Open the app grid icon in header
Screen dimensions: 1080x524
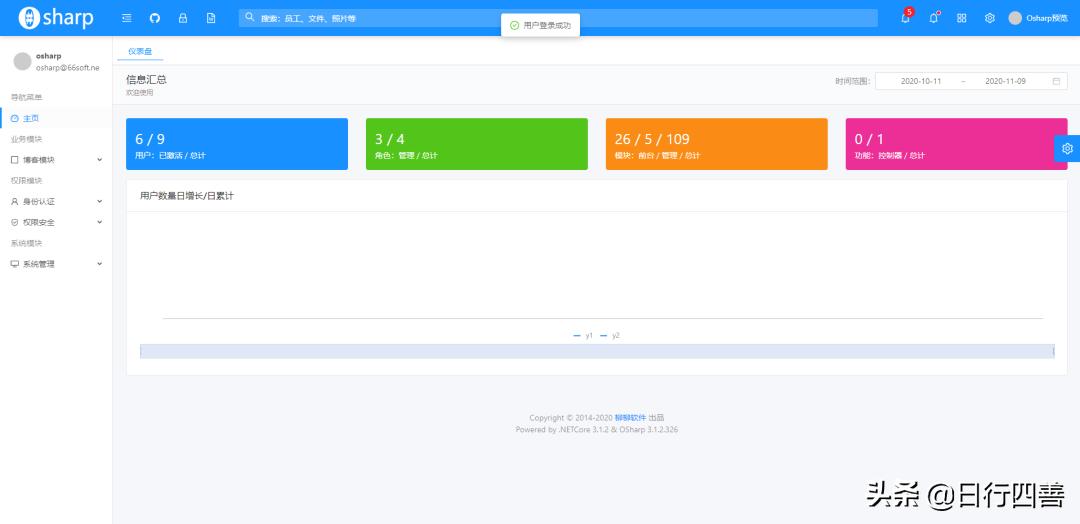[x=962, y=19]
